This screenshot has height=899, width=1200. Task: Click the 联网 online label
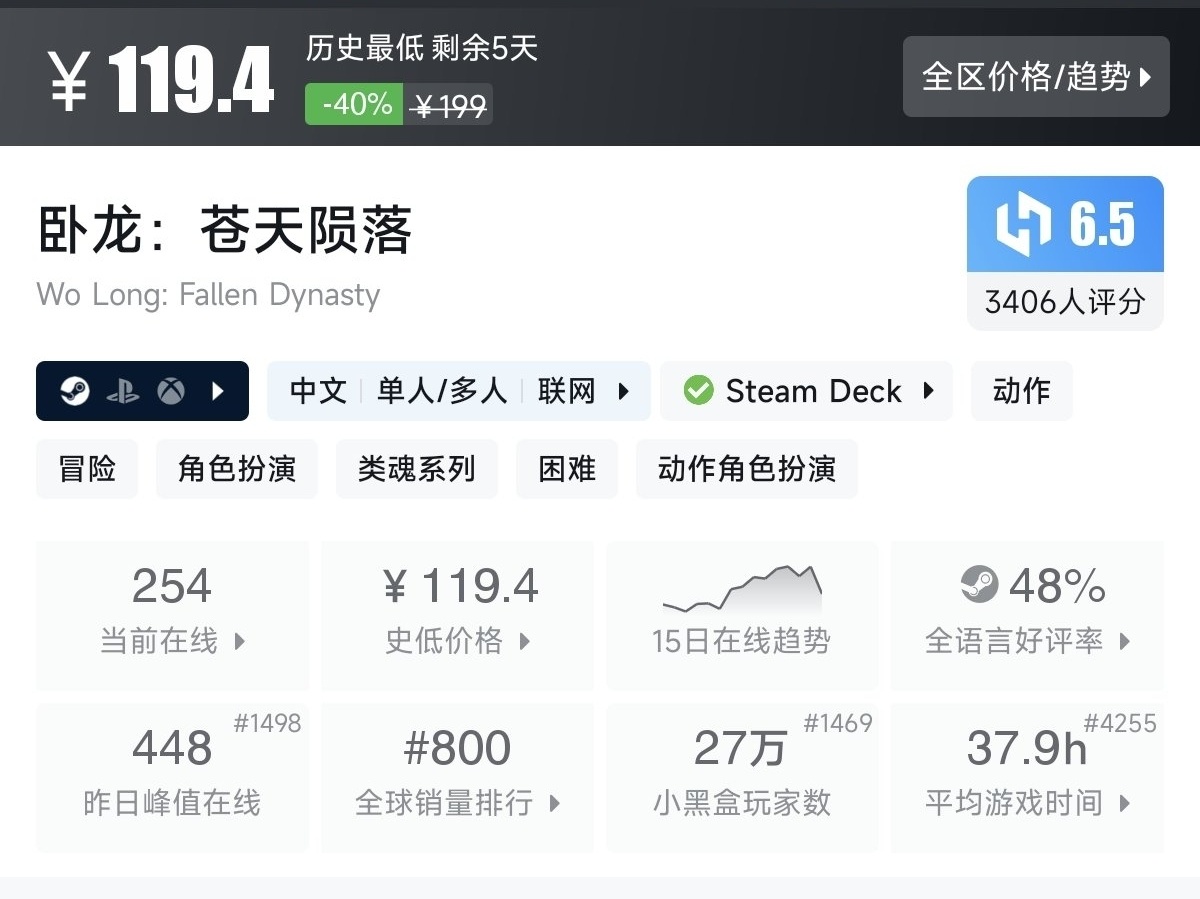567,391
